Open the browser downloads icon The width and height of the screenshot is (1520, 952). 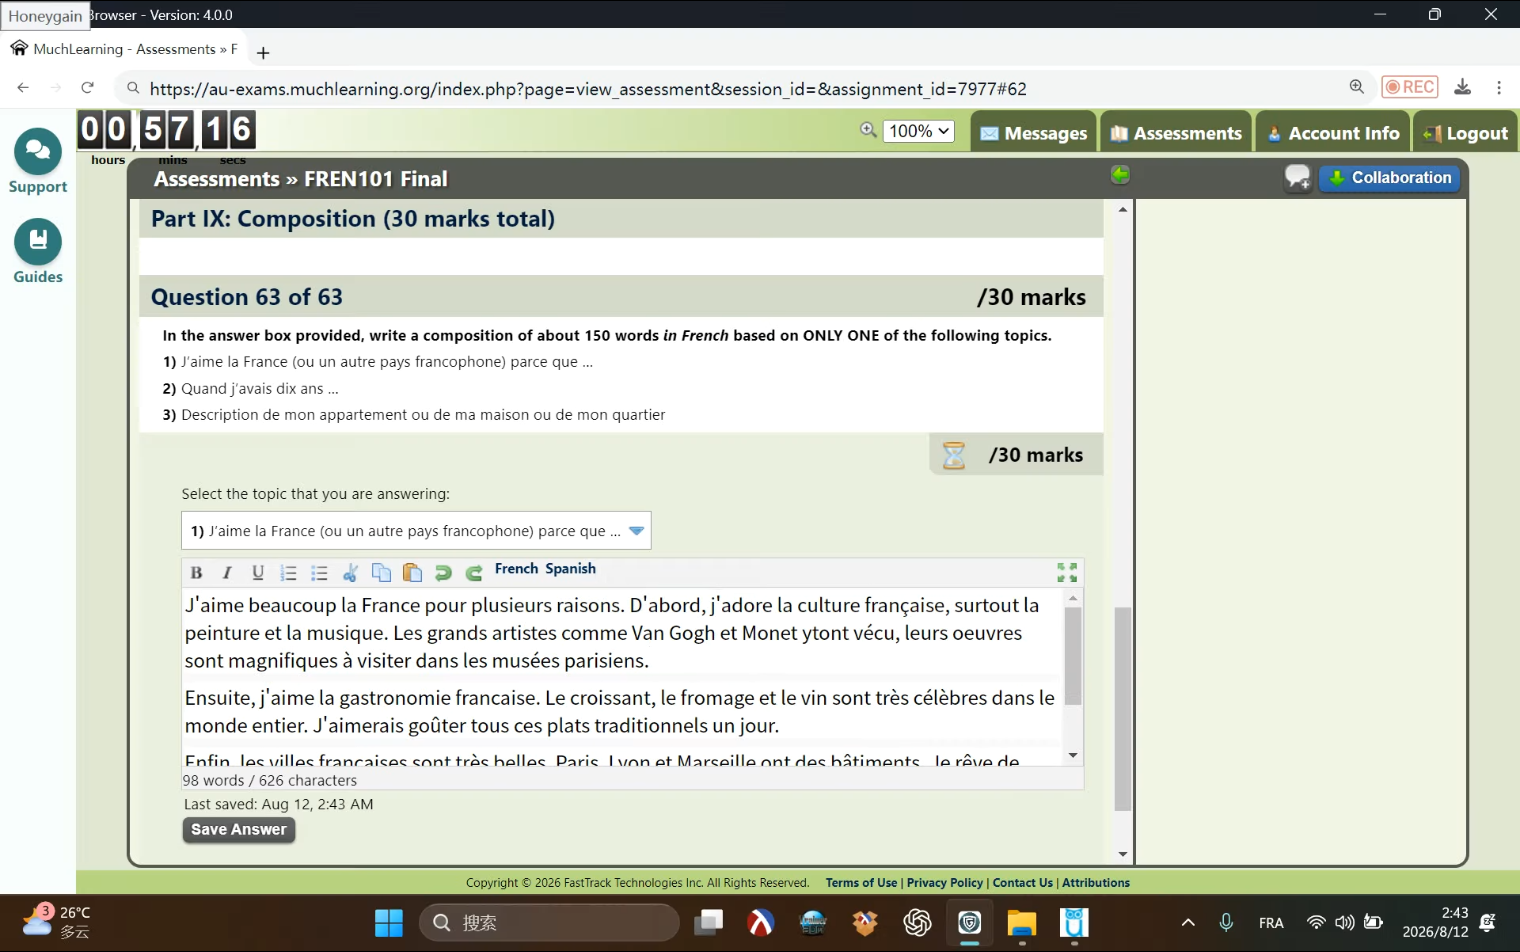(1462, 87)
